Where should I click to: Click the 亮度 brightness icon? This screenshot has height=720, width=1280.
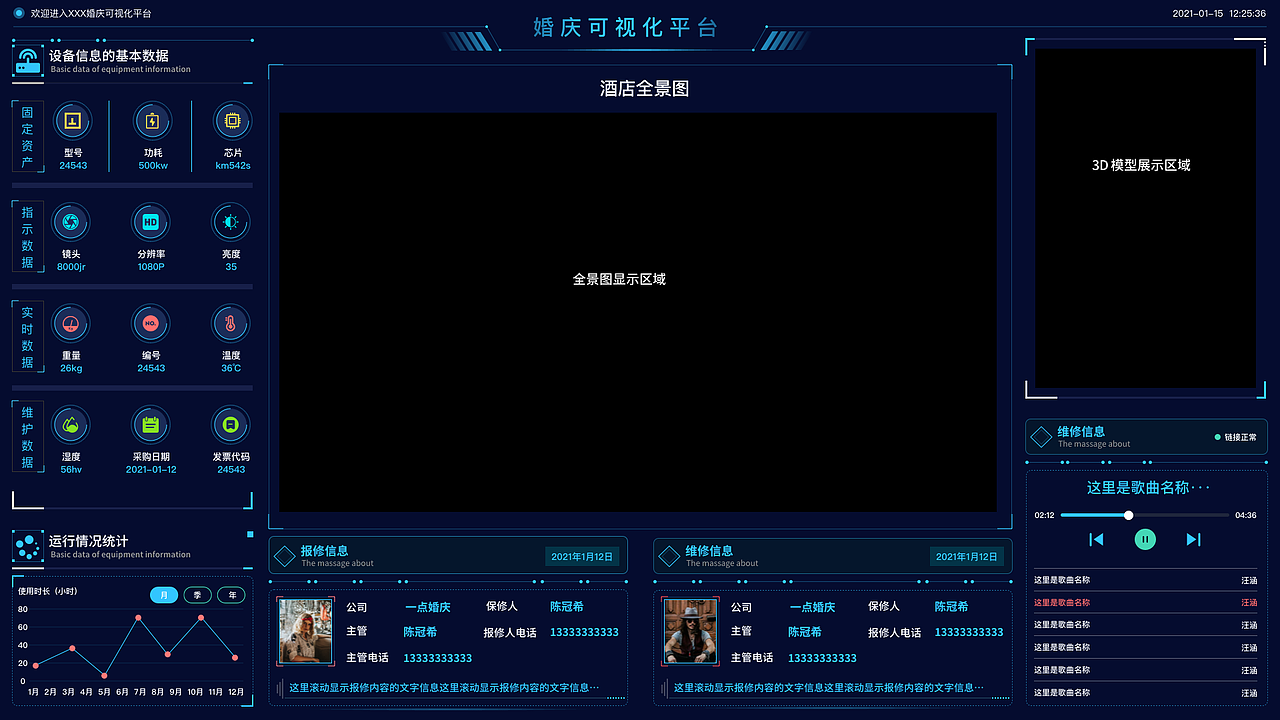231,222
